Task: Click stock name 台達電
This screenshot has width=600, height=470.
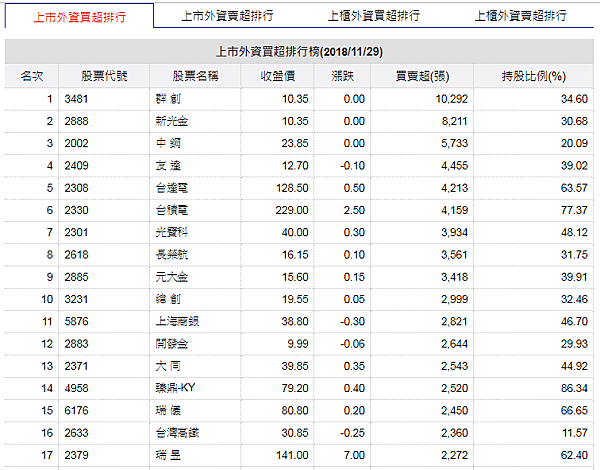Action: pyautogui.click(x=172, y=188)
